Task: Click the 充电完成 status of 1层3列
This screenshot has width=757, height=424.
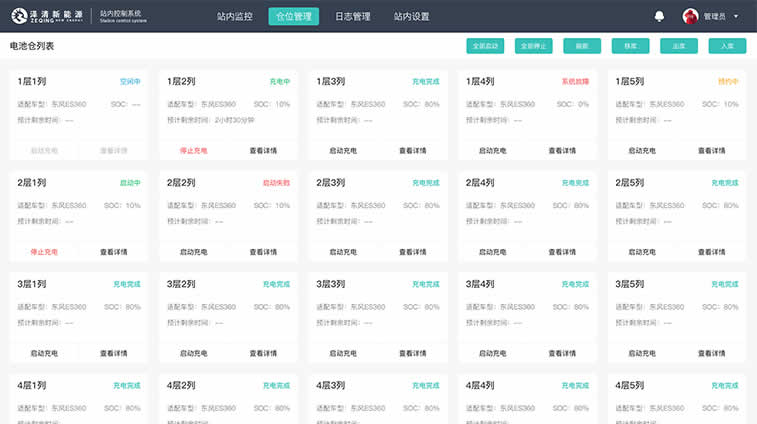Action: pyautogui.click(x=426, y=82)
